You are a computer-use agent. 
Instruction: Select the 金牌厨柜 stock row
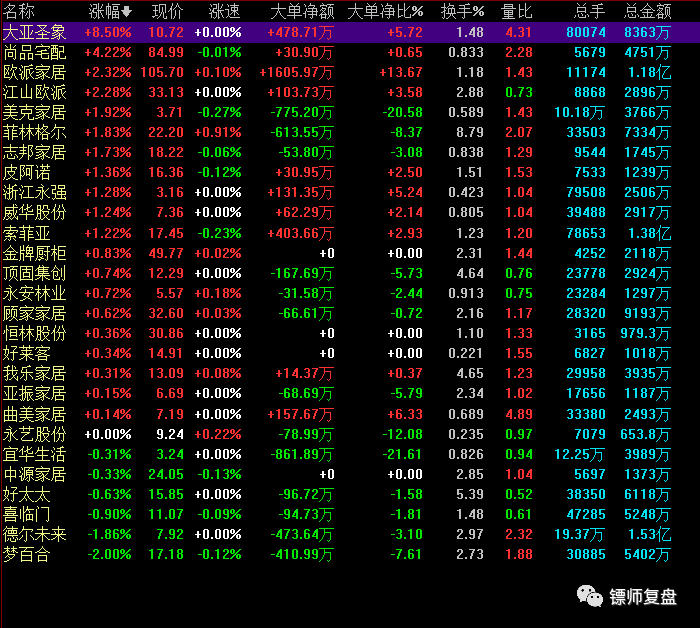coord(350,254)
